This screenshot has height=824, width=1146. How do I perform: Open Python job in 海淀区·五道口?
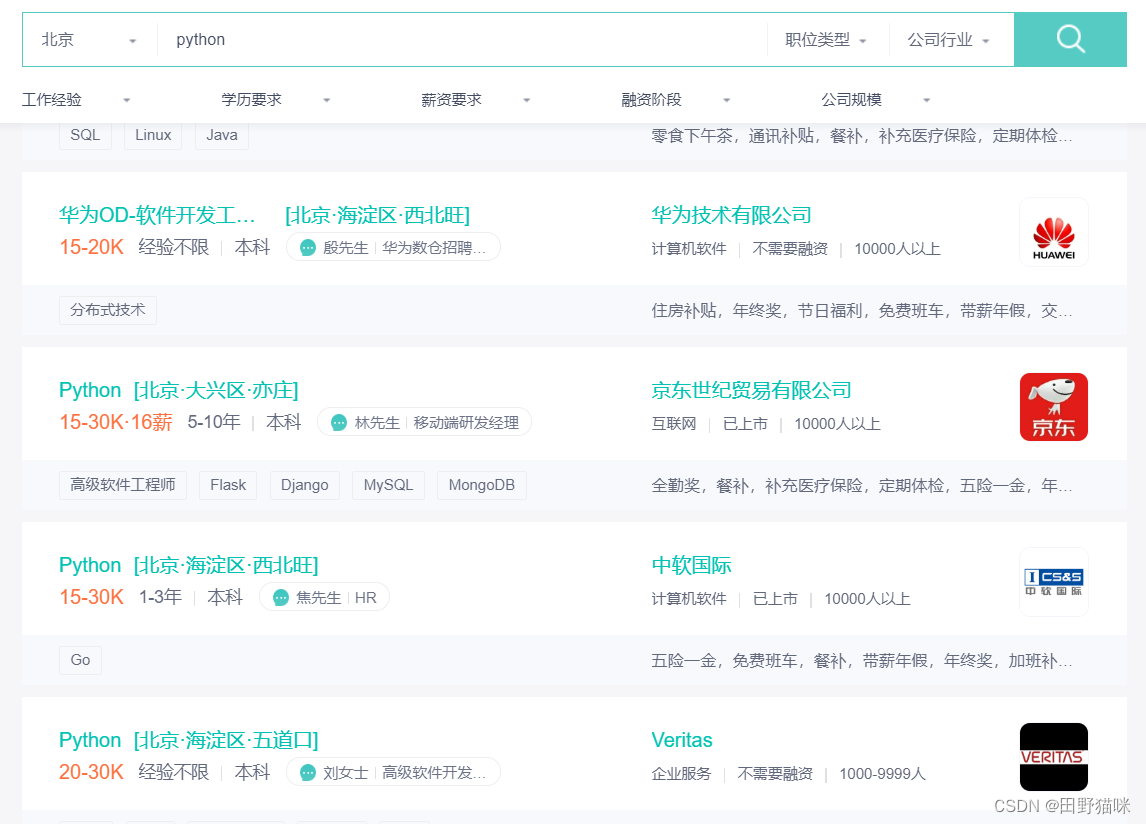pyautogui.click(x=189, y=740)
